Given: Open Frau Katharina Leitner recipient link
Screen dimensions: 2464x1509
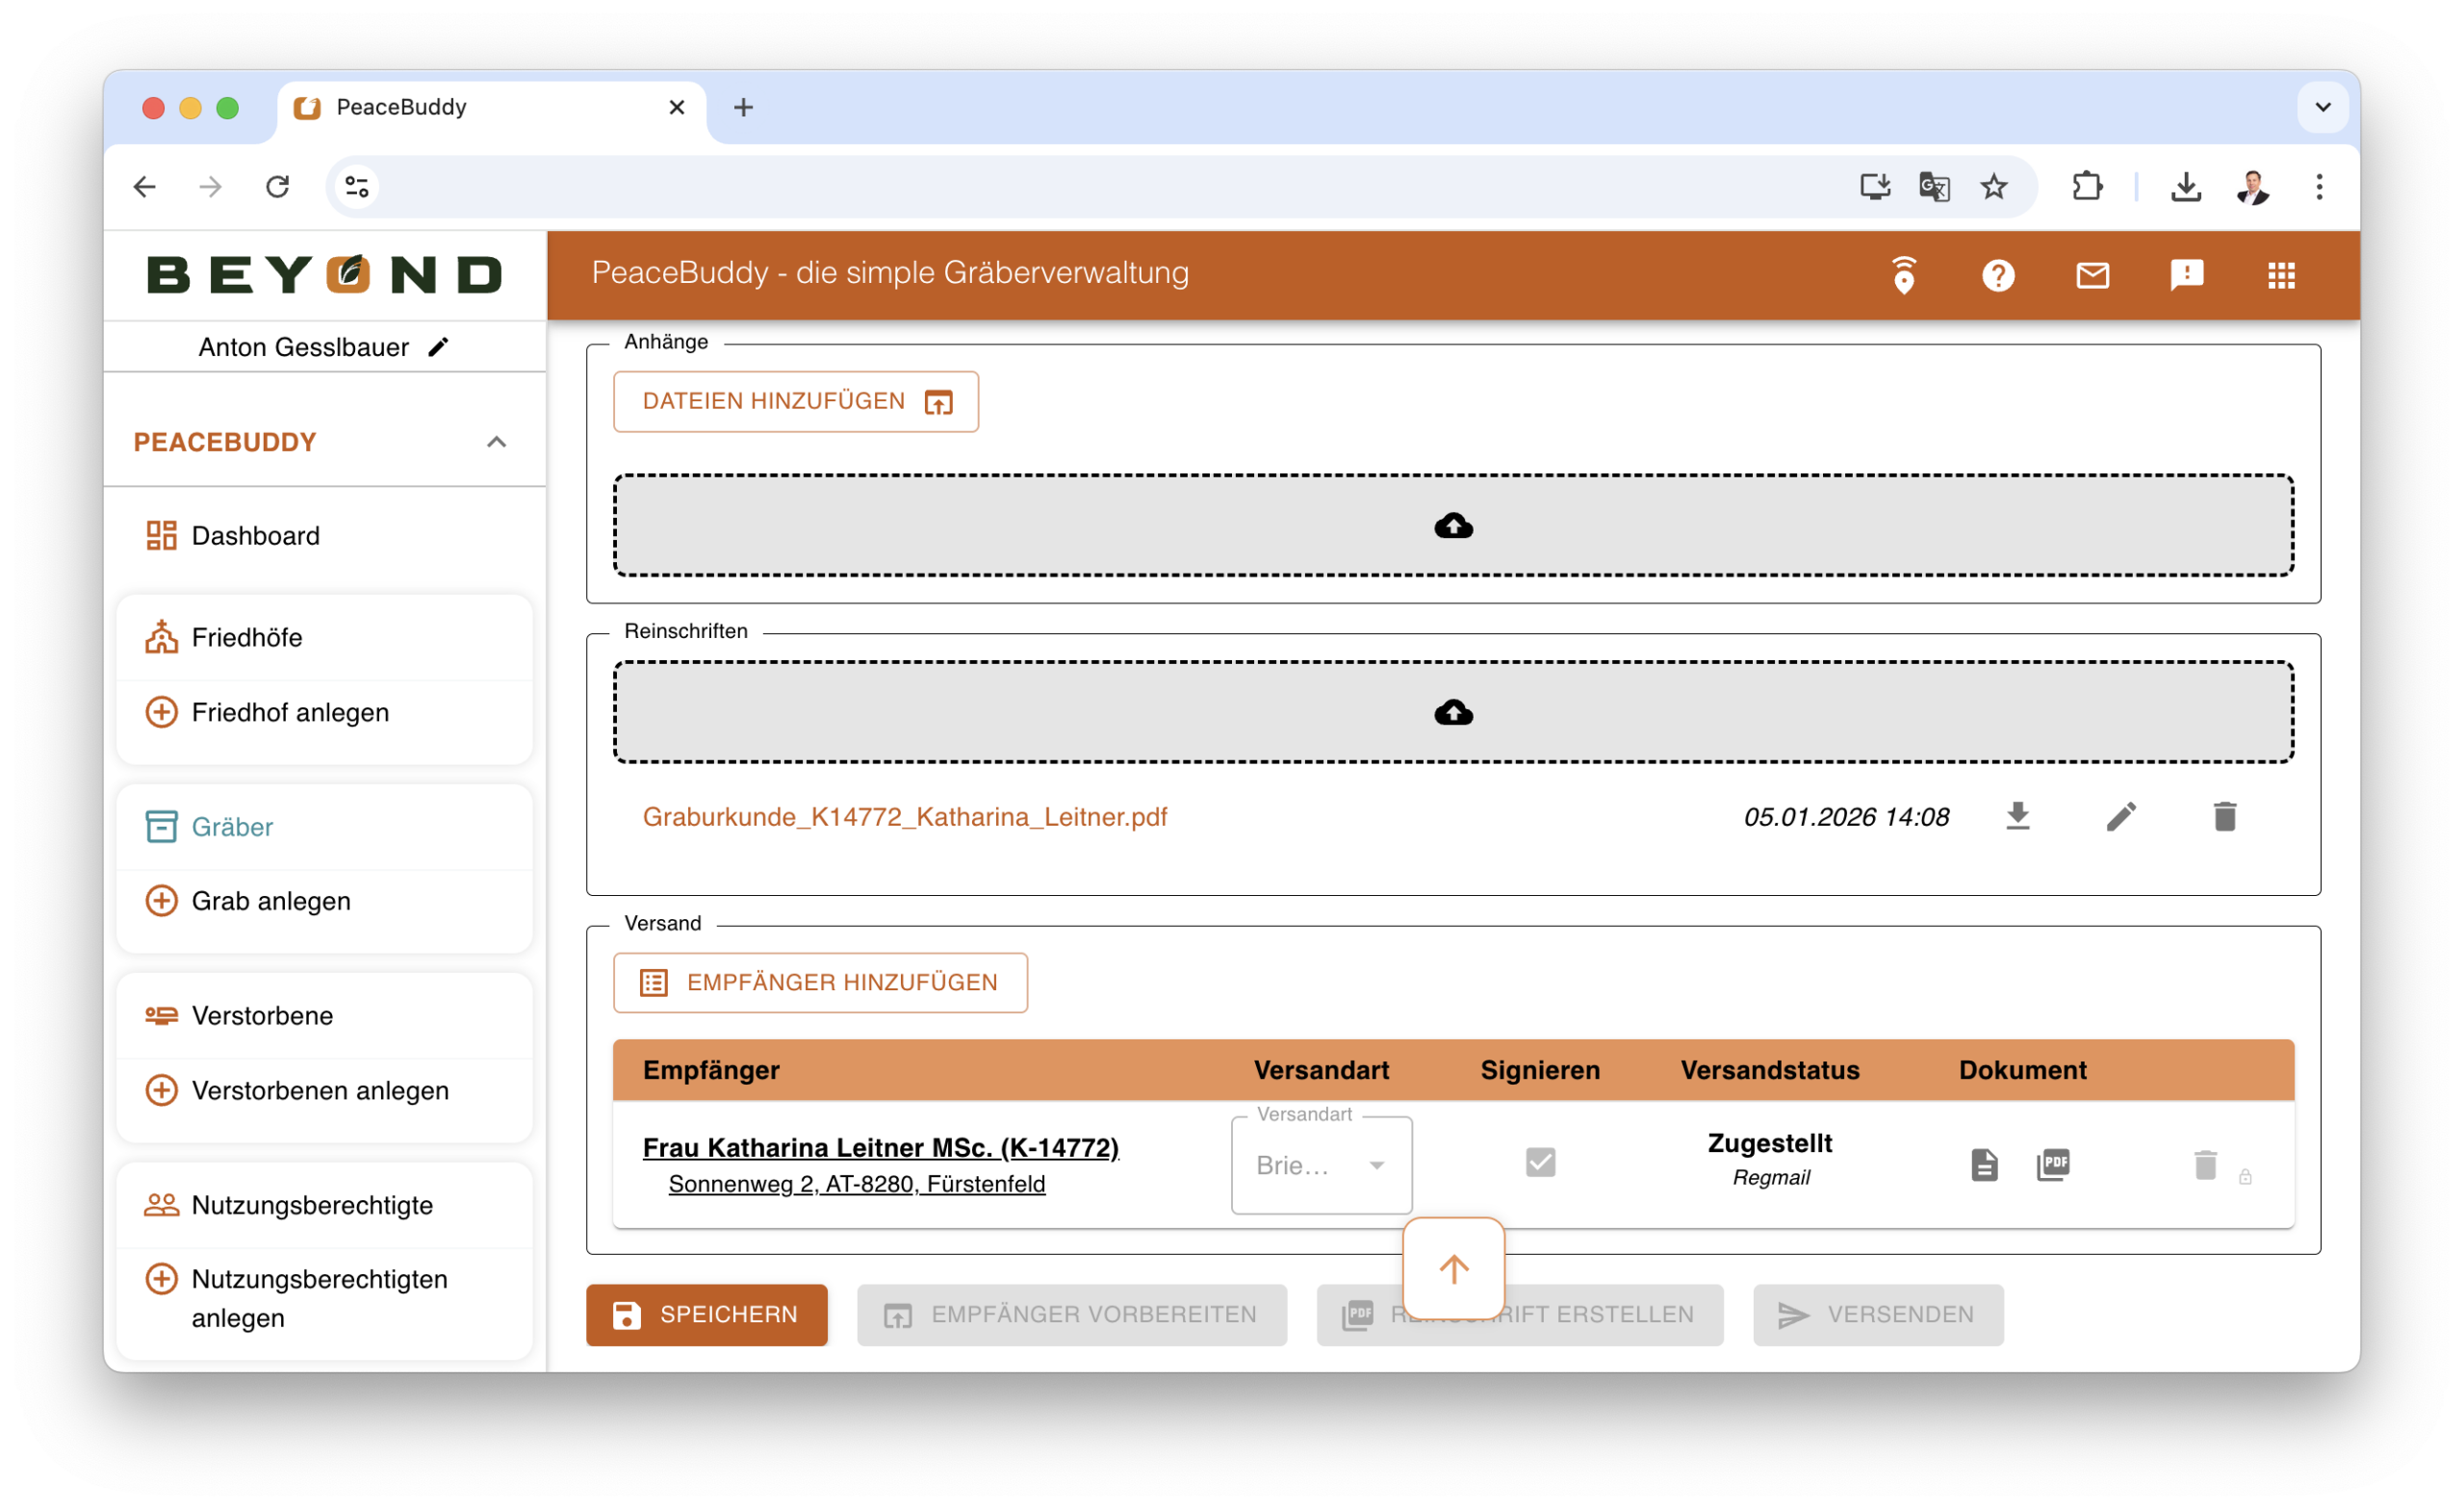Looking at the screenshot, I should pos(880,1147).
